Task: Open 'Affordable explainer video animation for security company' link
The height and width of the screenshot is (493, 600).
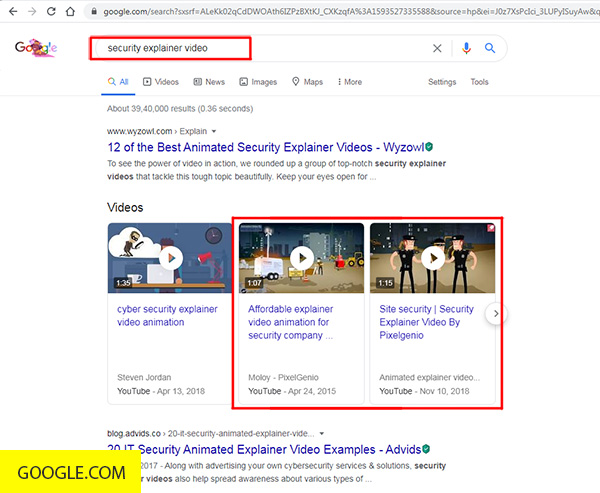Action: (290, 322)
